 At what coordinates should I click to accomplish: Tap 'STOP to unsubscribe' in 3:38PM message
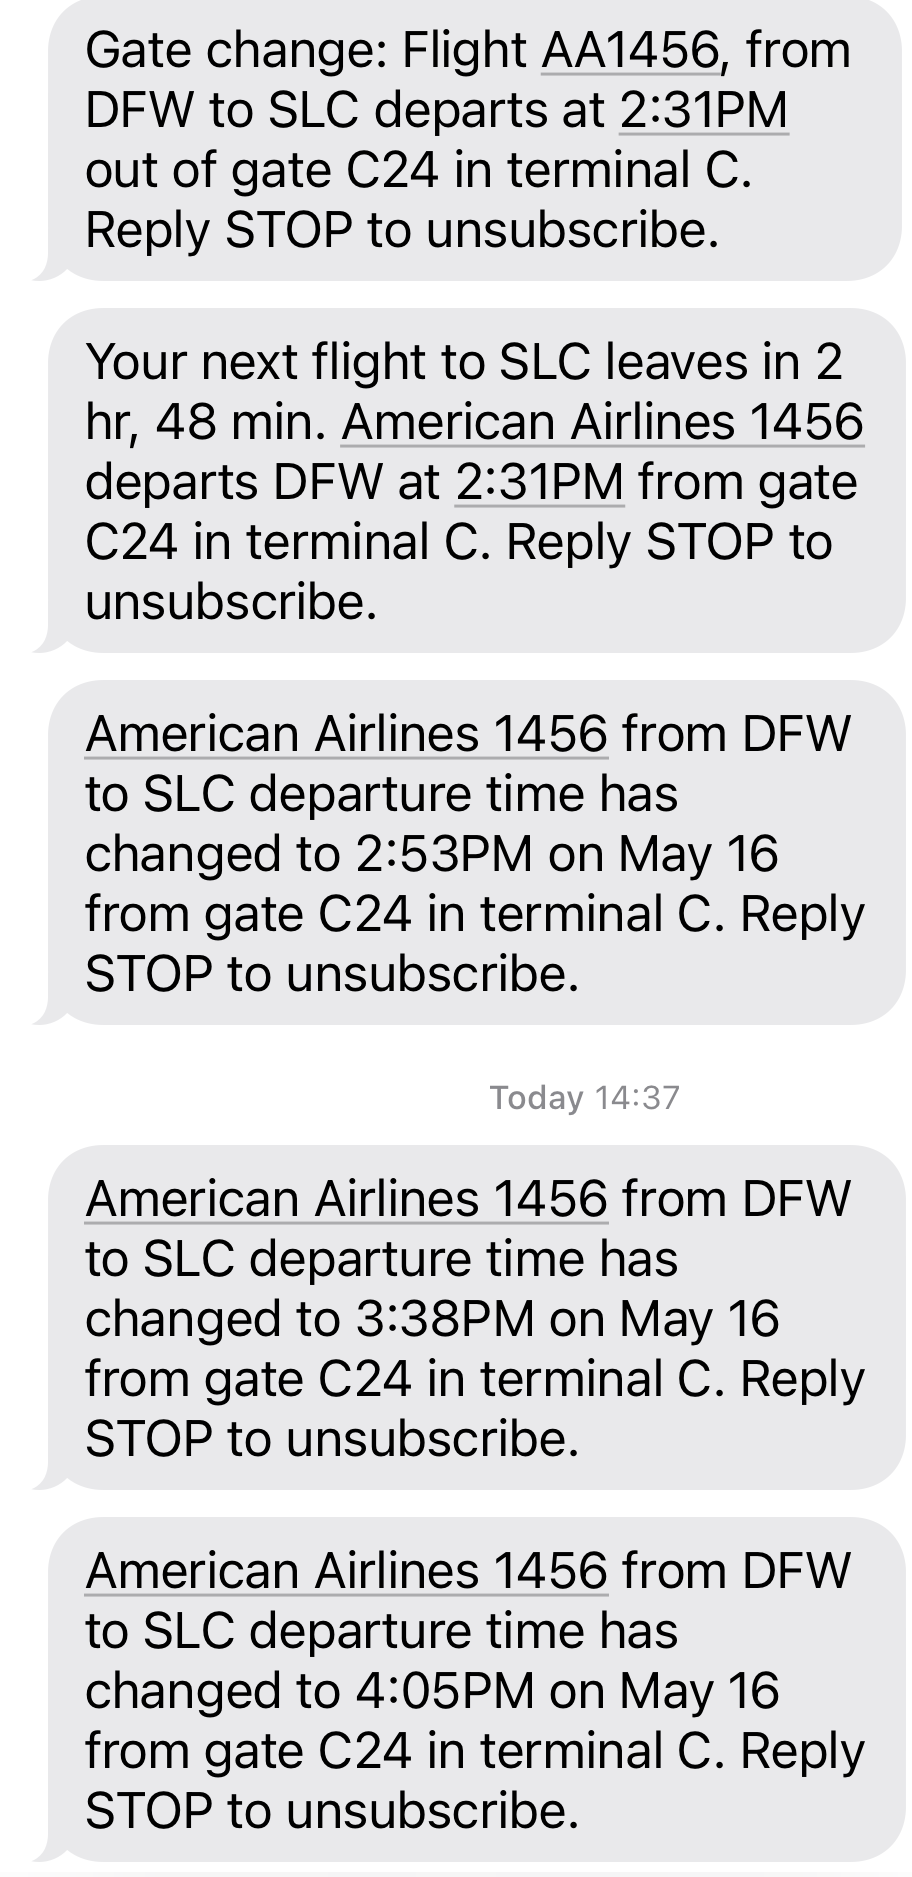point(332,1438)
